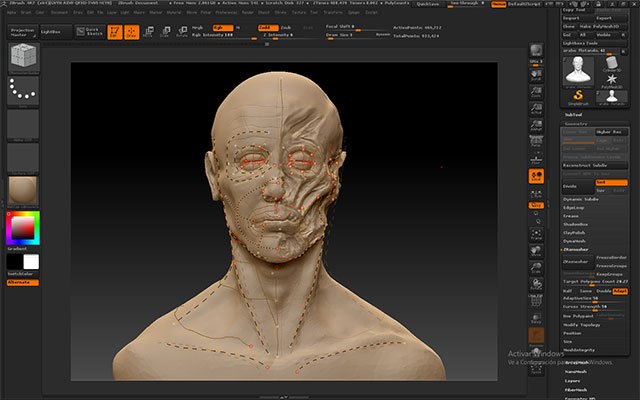Open the material sphere picker

pos(23,191)
